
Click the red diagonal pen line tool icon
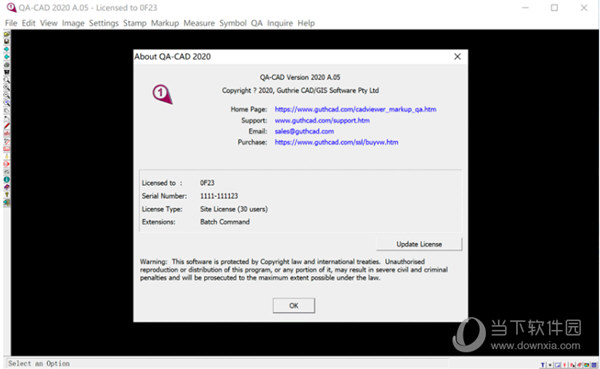click(7, 125)
